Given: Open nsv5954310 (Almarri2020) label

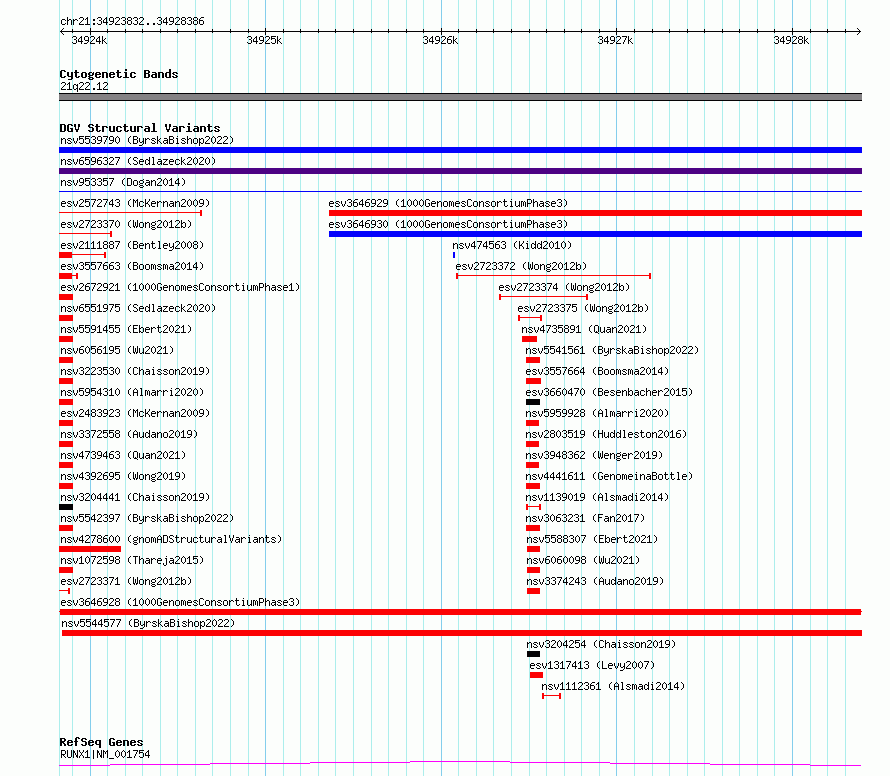Looking at the screenshot, I should point(132,392).
